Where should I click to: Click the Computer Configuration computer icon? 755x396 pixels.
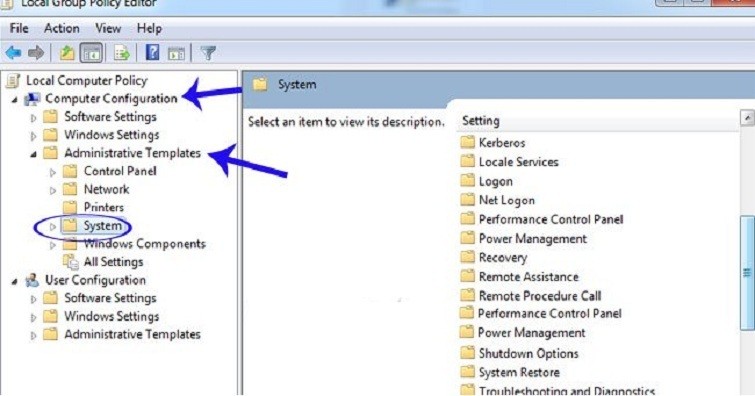tap(32, 99)
